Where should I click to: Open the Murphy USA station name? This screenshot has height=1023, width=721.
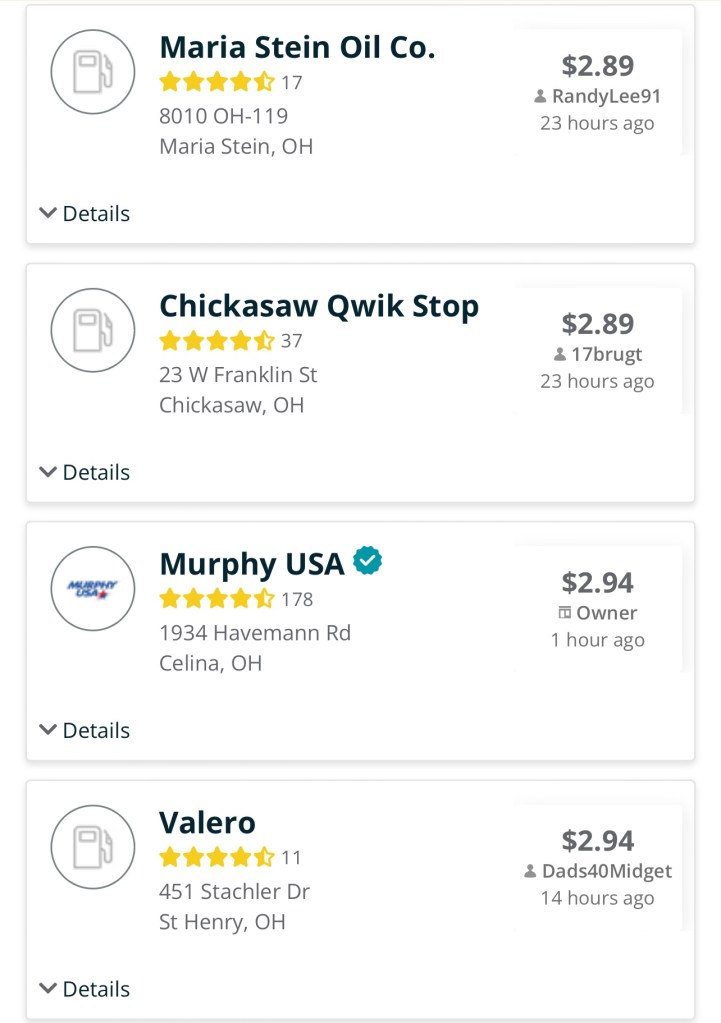tap(251, 564)
